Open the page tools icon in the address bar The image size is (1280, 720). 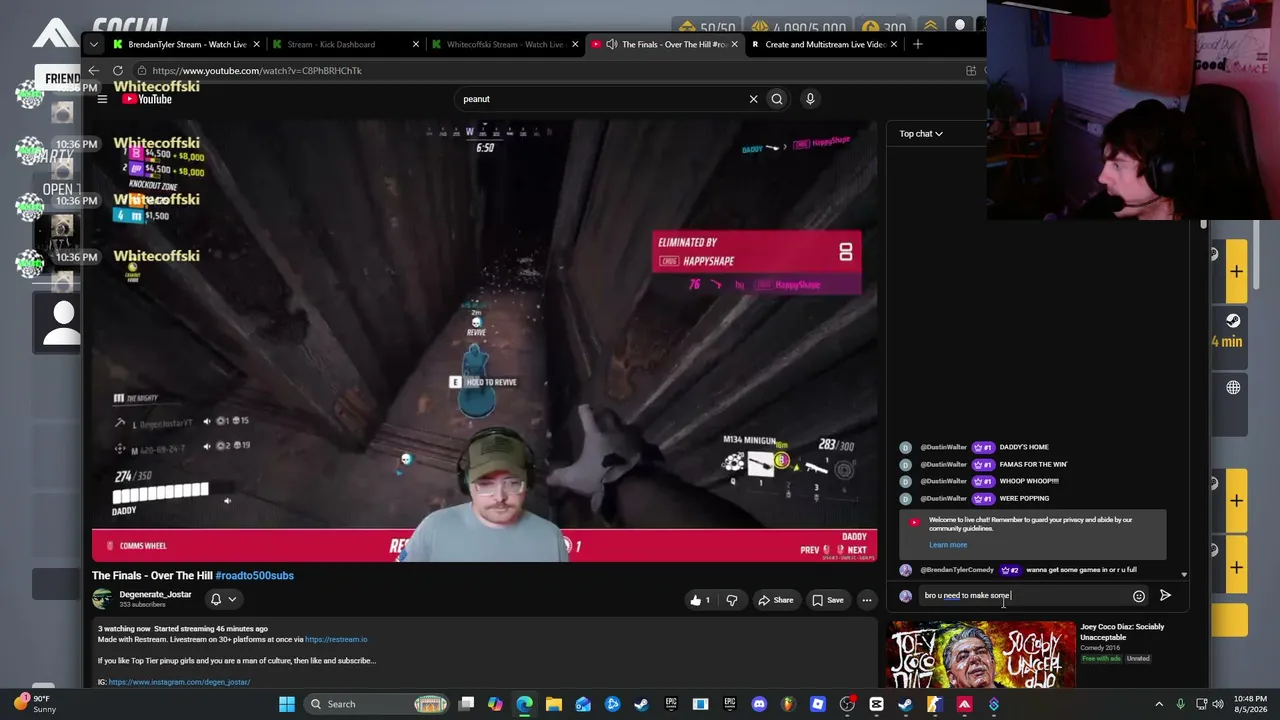click(x=970, y=71)
